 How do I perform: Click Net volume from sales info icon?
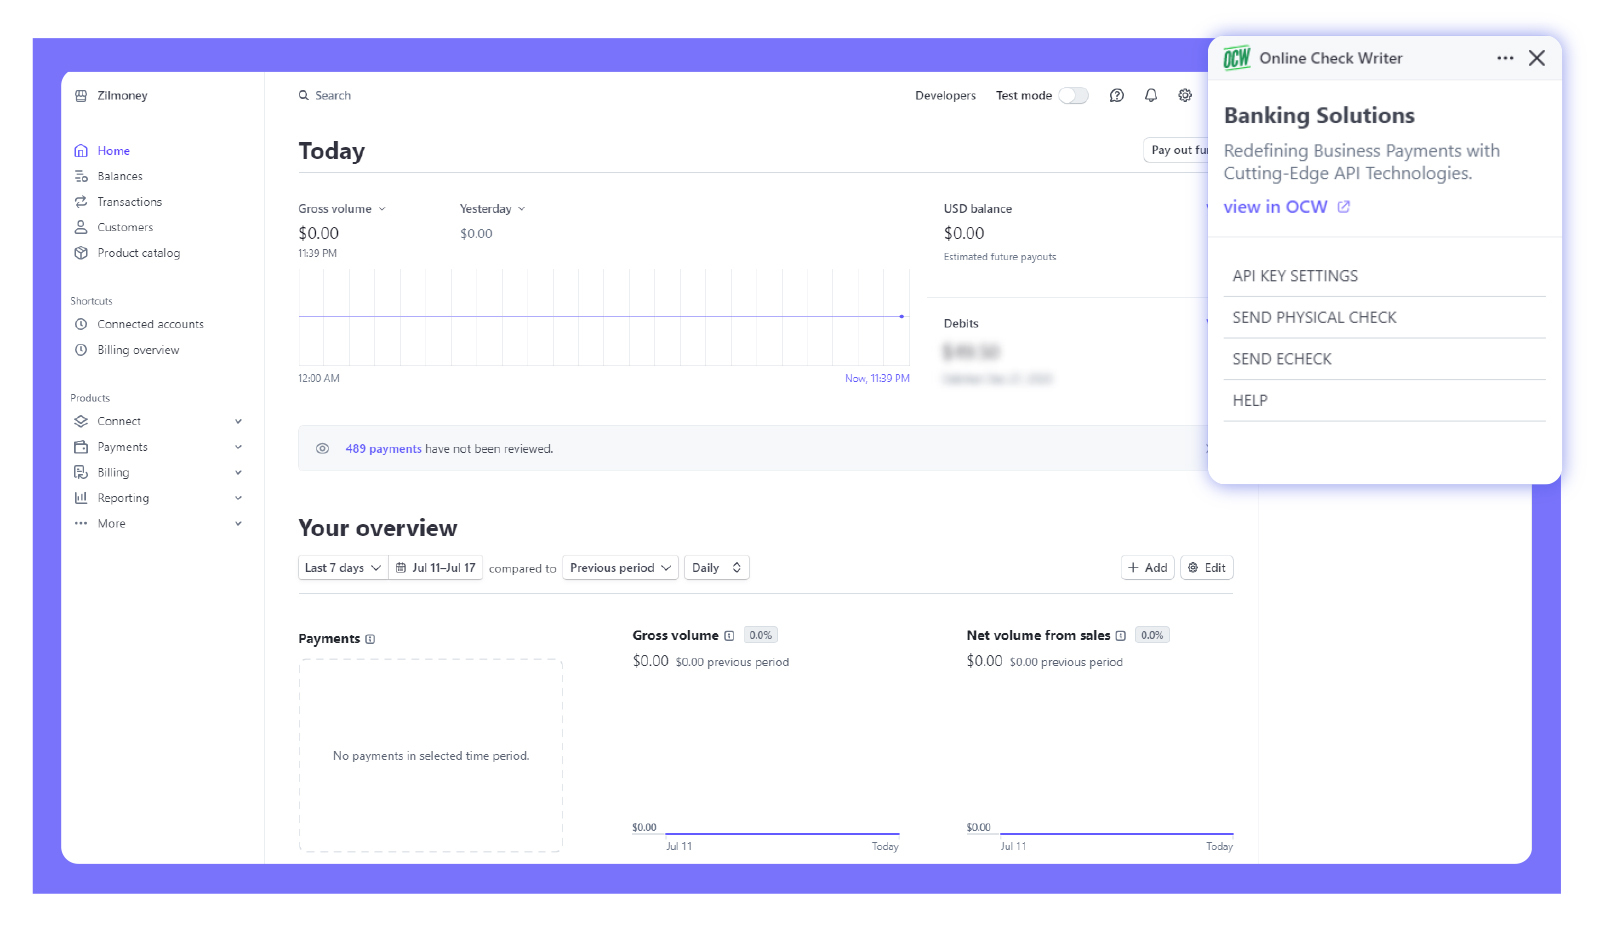pos(1120,636)
